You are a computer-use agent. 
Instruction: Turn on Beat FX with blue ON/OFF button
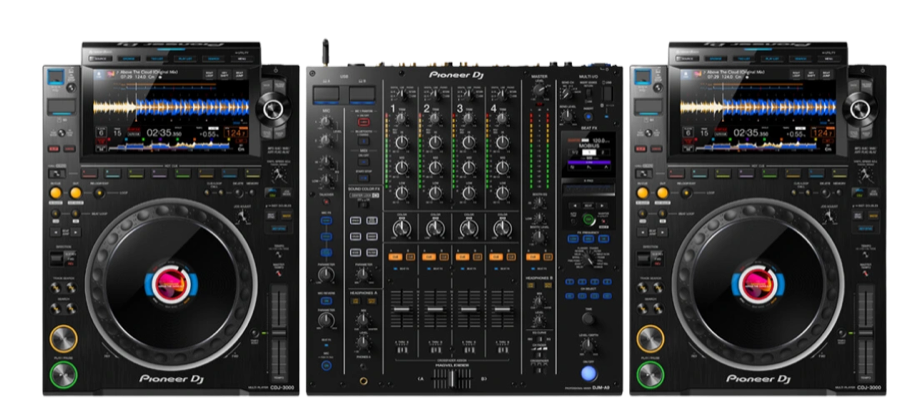tap(589, 374)
